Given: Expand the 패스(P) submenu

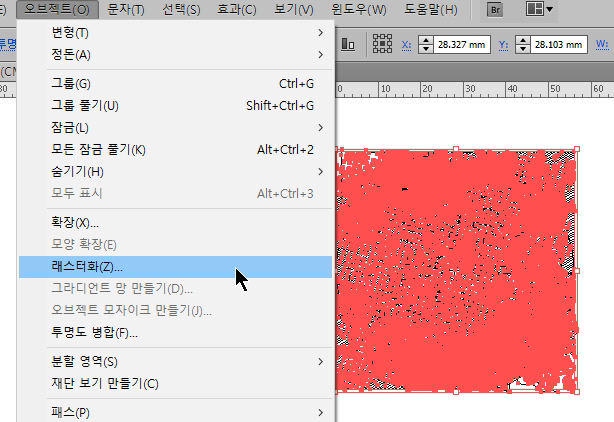Looking at the screenshot, I should point(175,412).
